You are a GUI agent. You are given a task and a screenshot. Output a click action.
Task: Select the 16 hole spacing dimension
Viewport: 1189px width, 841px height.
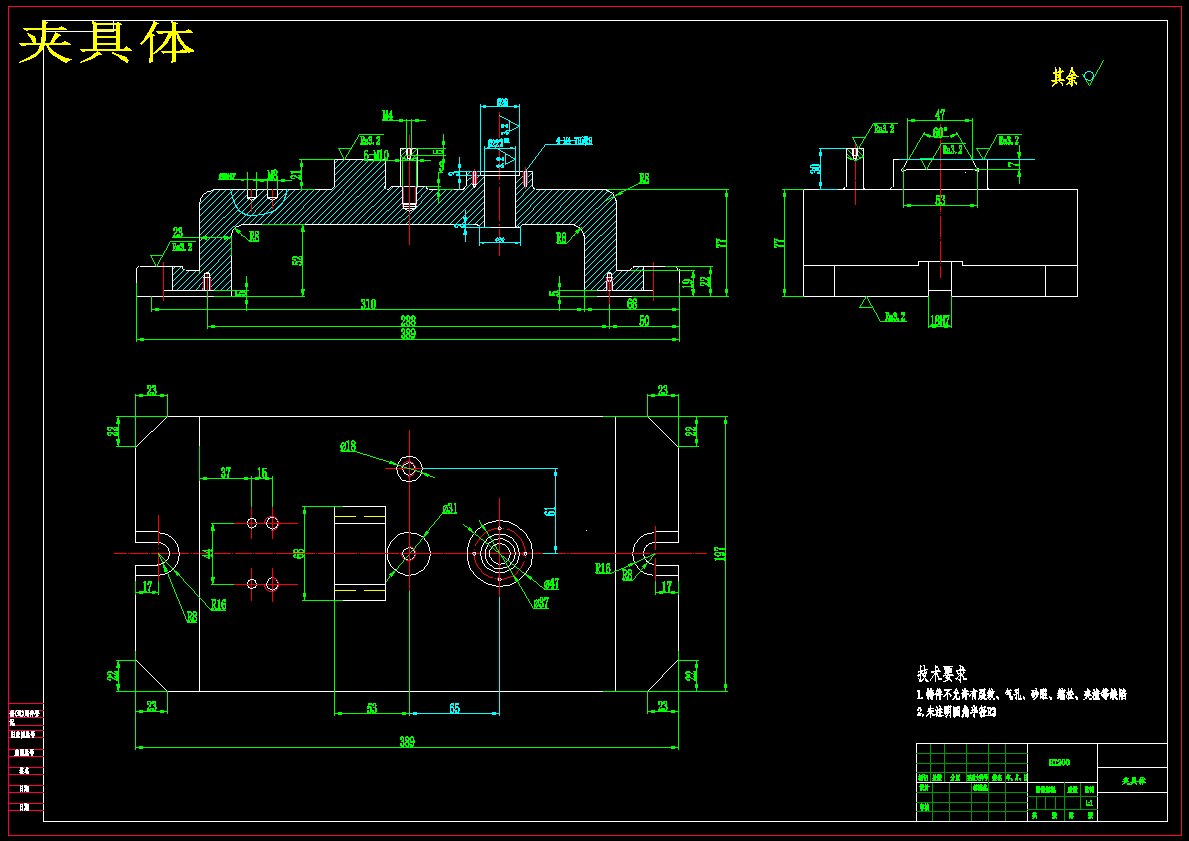click(x=262, y=472)
